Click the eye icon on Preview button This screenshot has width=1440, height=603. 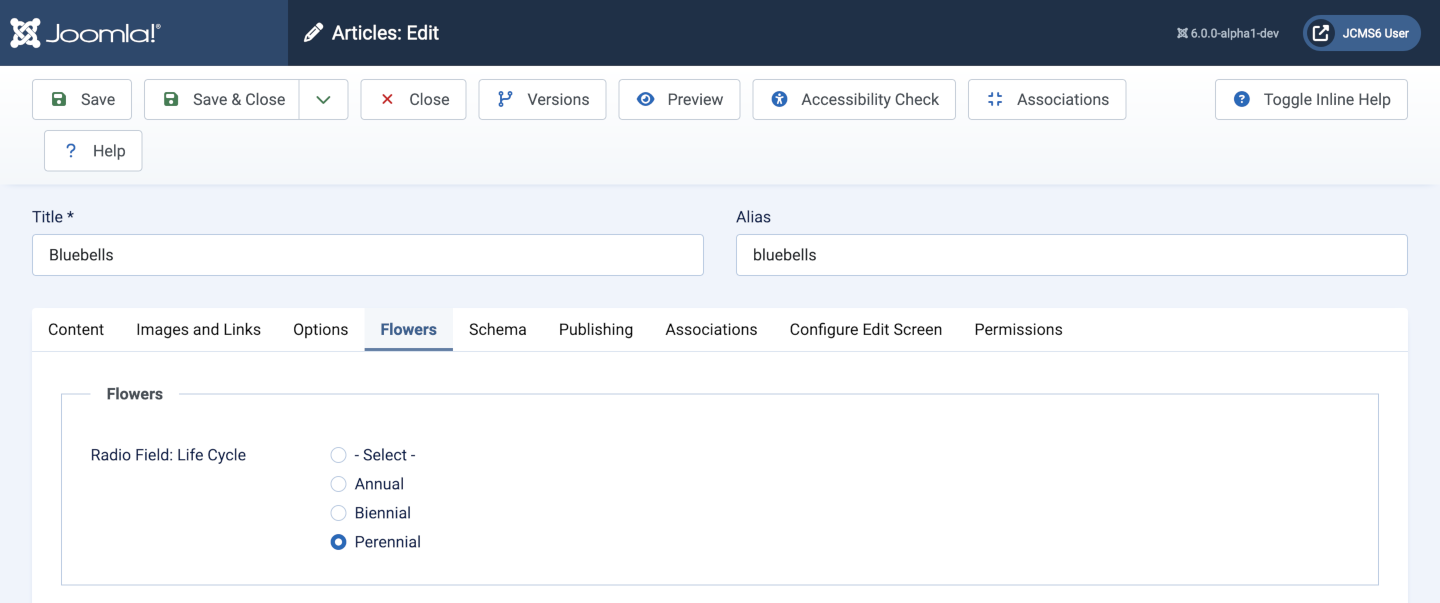(643, 99)
